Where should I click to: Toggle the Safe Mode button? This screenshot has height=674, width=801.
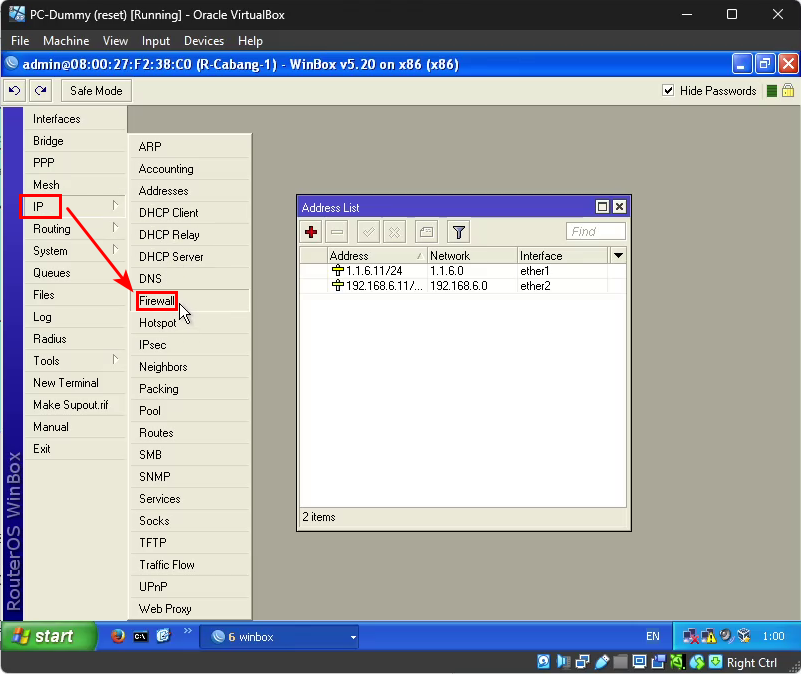click(x=96, y=91)
